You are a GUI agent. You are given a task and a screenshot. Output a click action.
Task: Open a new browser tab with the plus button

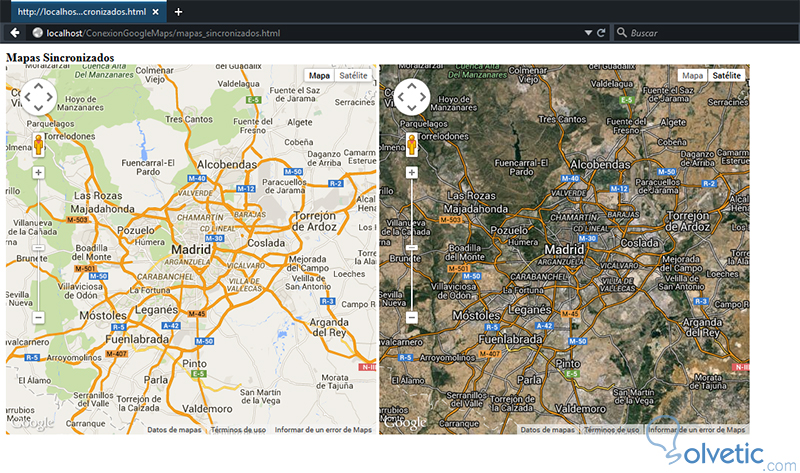[x=178, y=12]
